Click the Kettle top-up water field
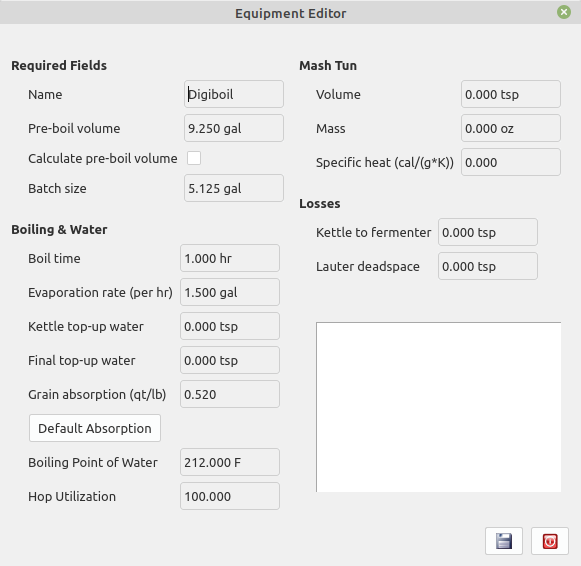 click(230, 326)
